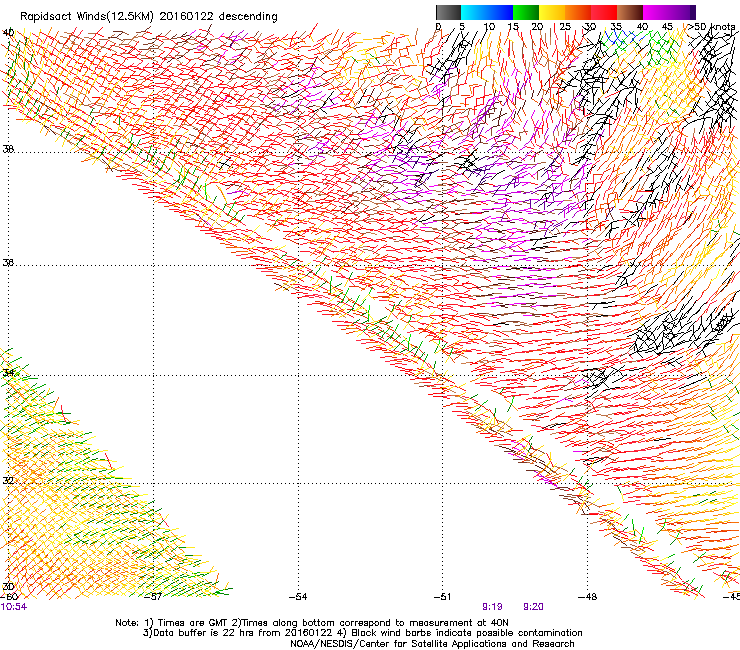Click the yellow 20-25 knots legend swatch

552,12
